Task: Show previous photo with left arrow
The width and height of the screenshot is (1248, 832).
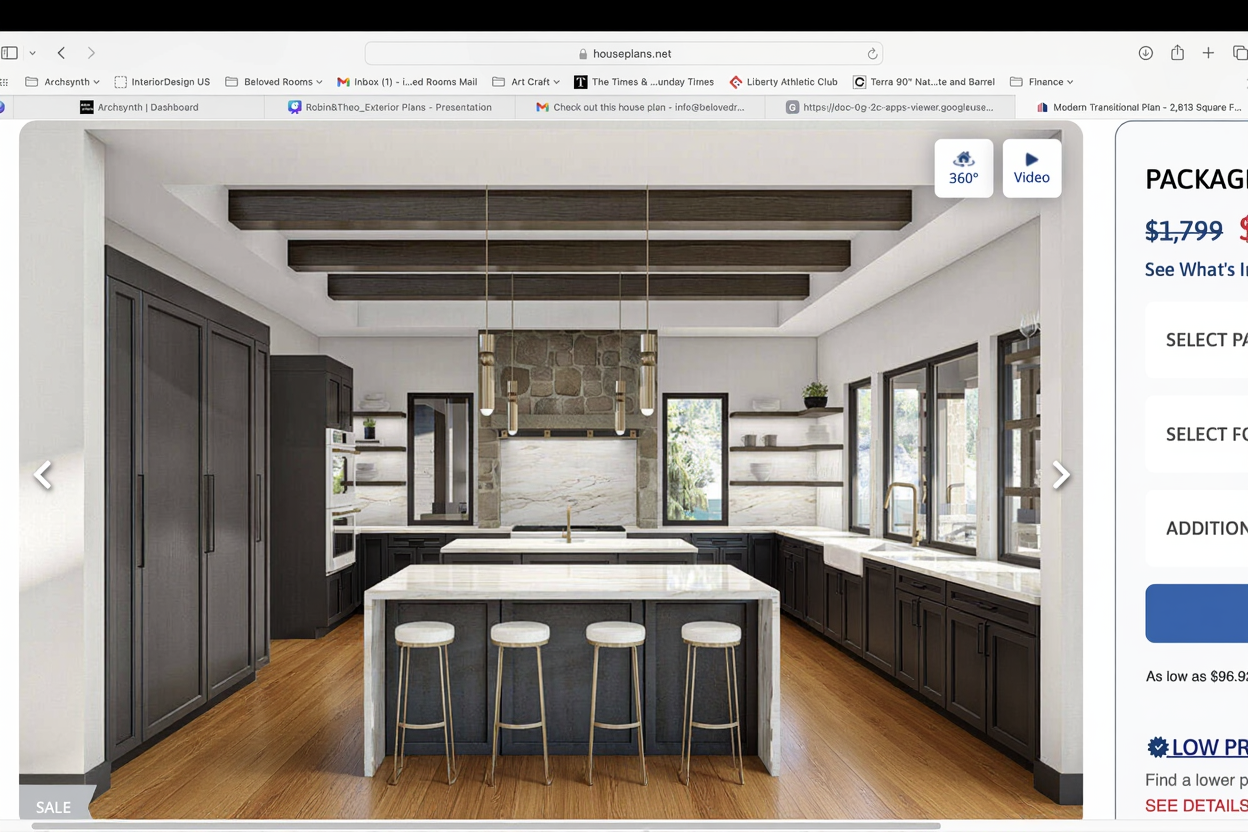Action: click(x=43, y=475)
